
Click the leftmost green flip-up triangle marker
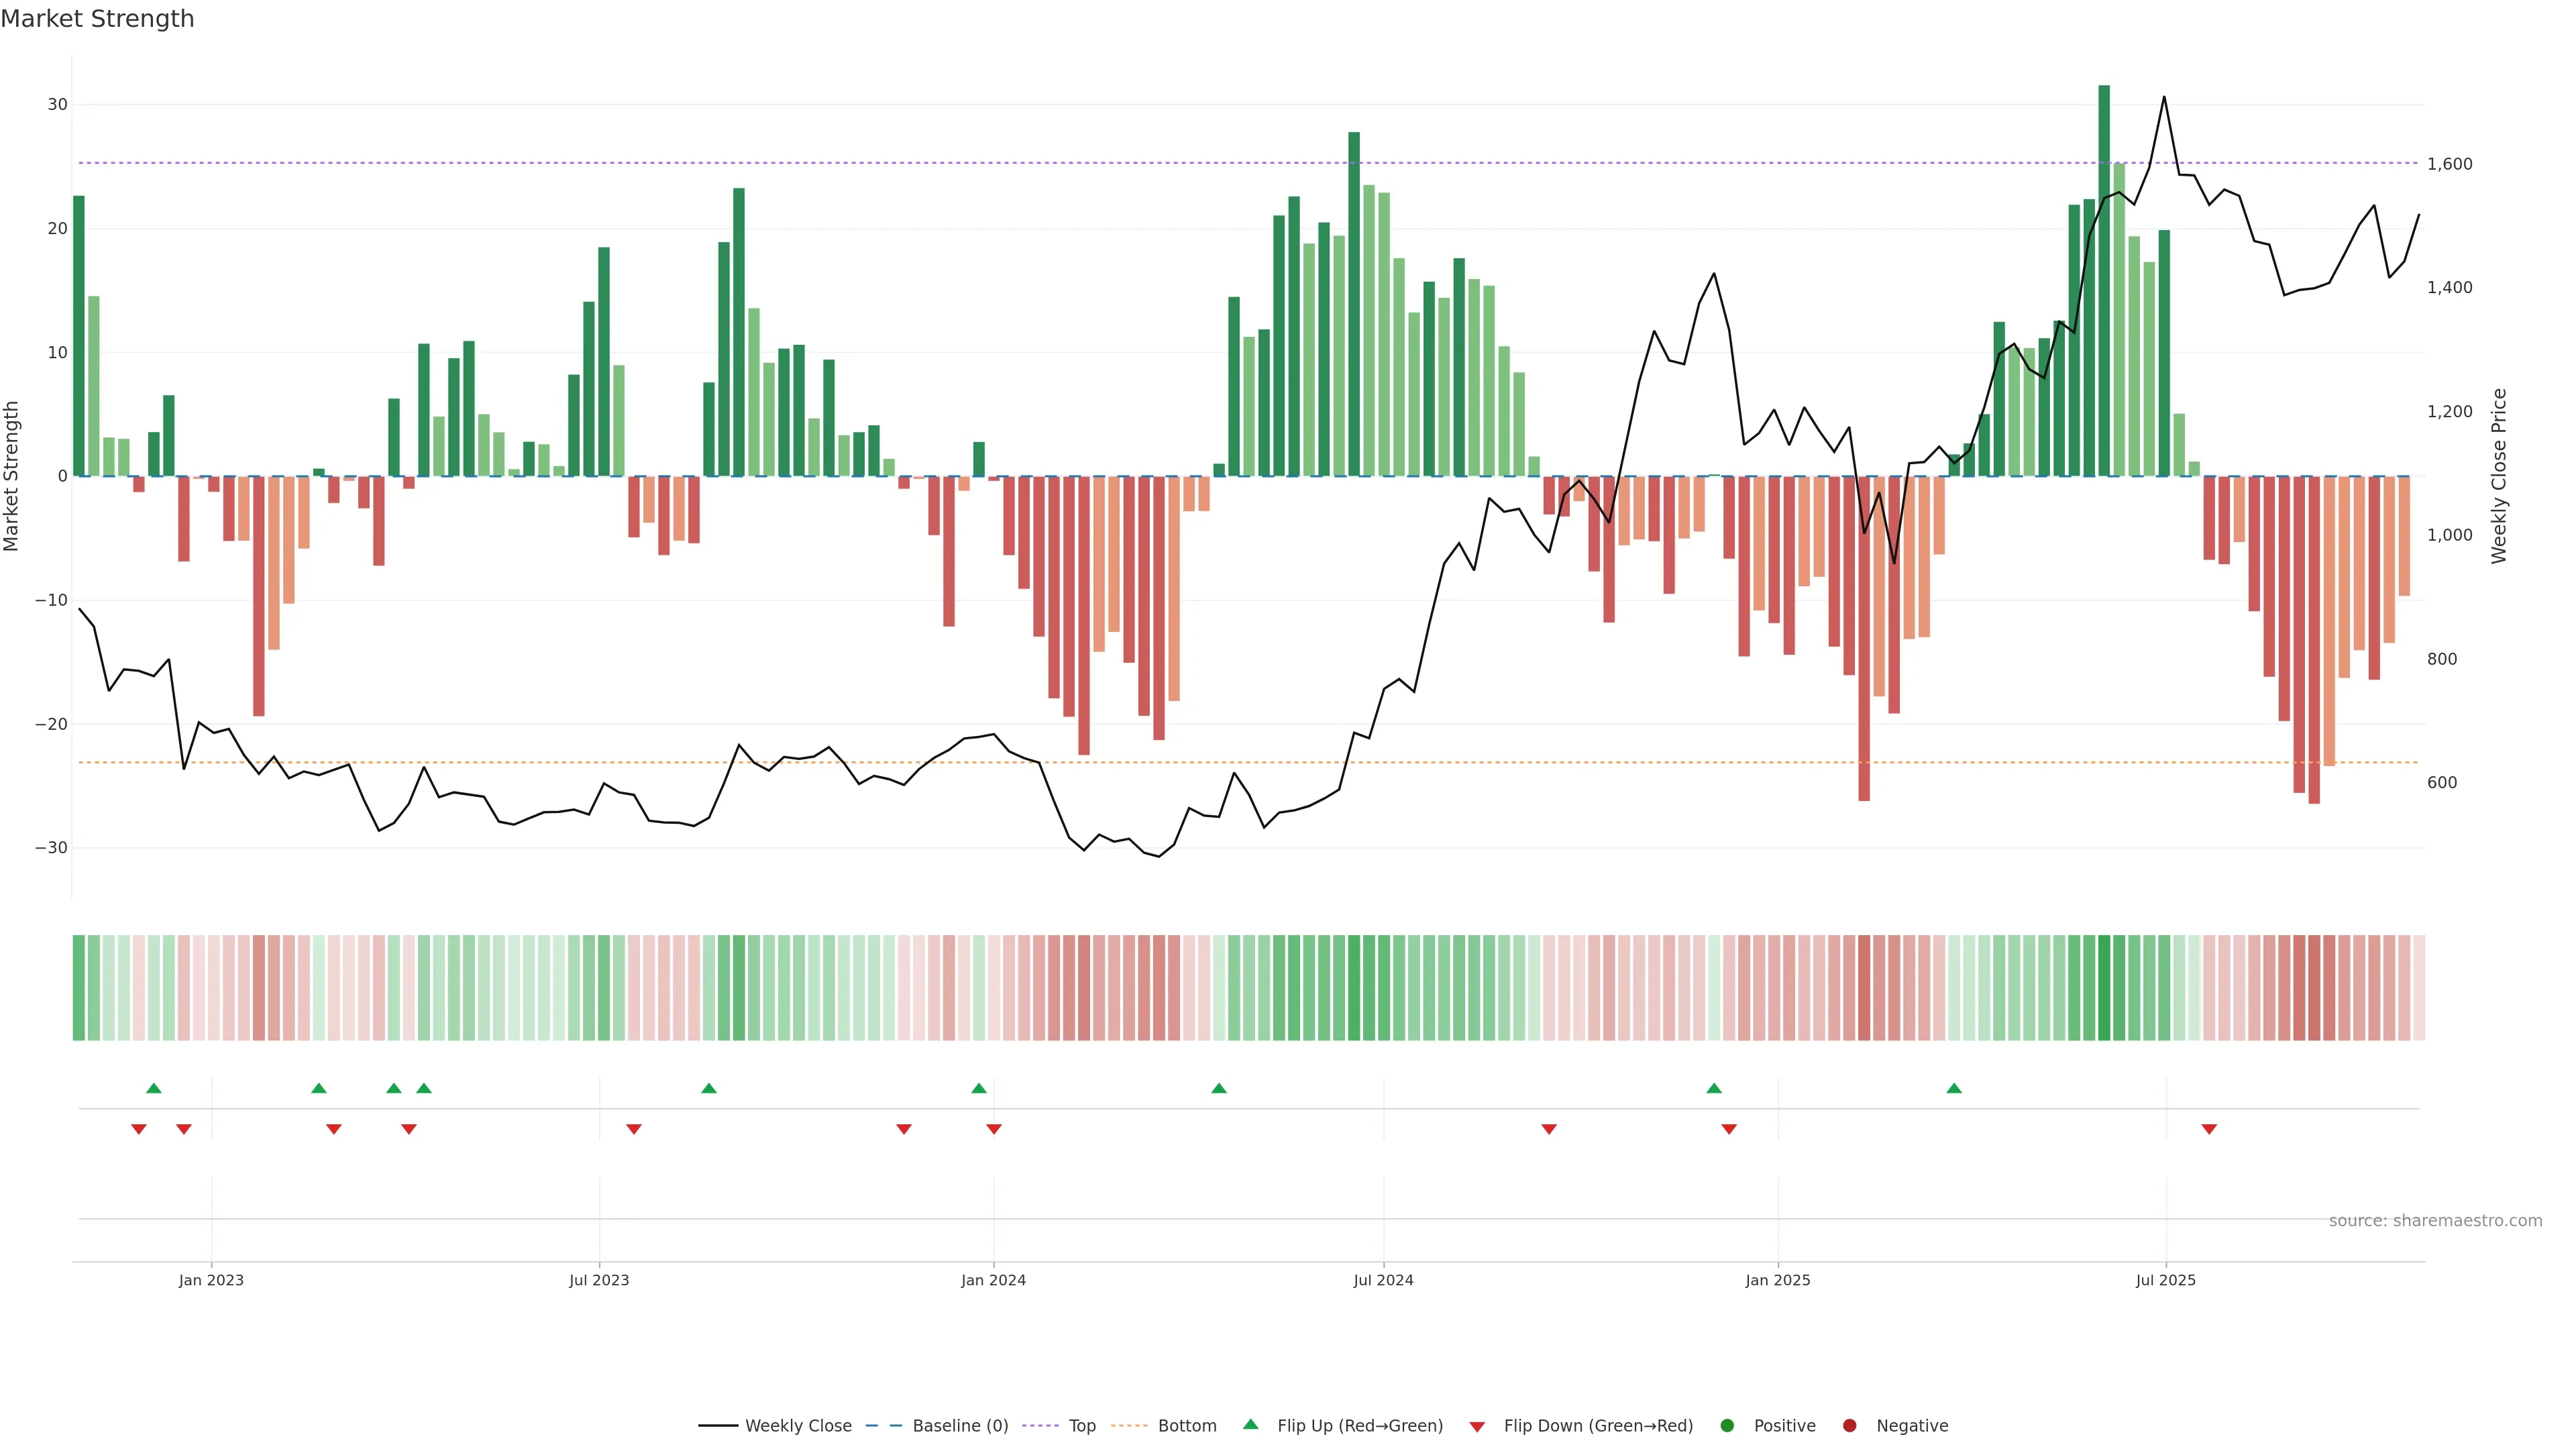click(x=154, y=1088)
